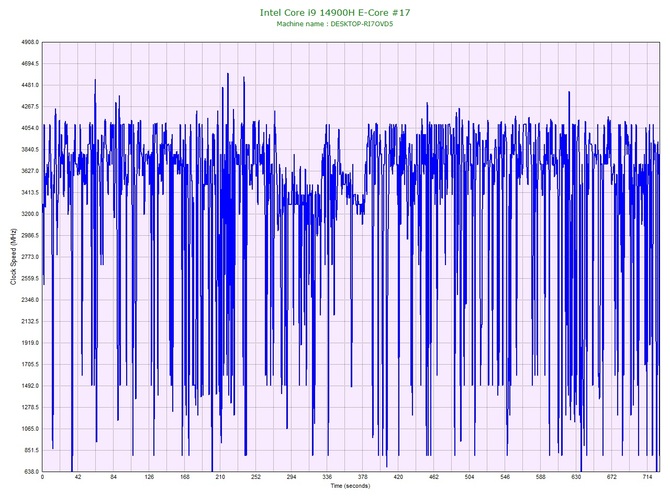Click the 294 seconds tick label
The image size is (670, 503).
tap(291, 477)
